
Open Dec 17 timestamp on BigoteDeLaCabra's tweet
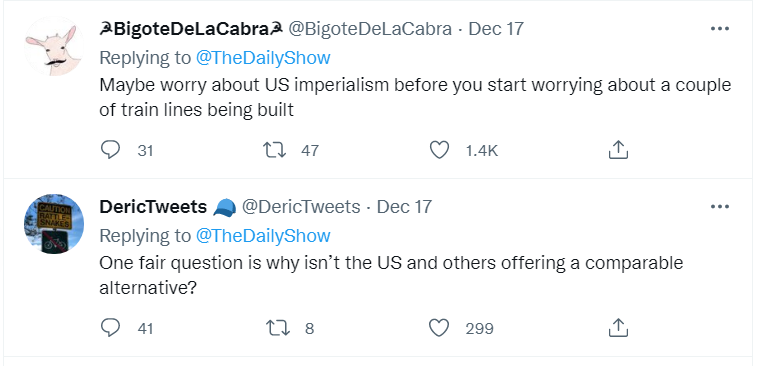click(x=496, y=29)
